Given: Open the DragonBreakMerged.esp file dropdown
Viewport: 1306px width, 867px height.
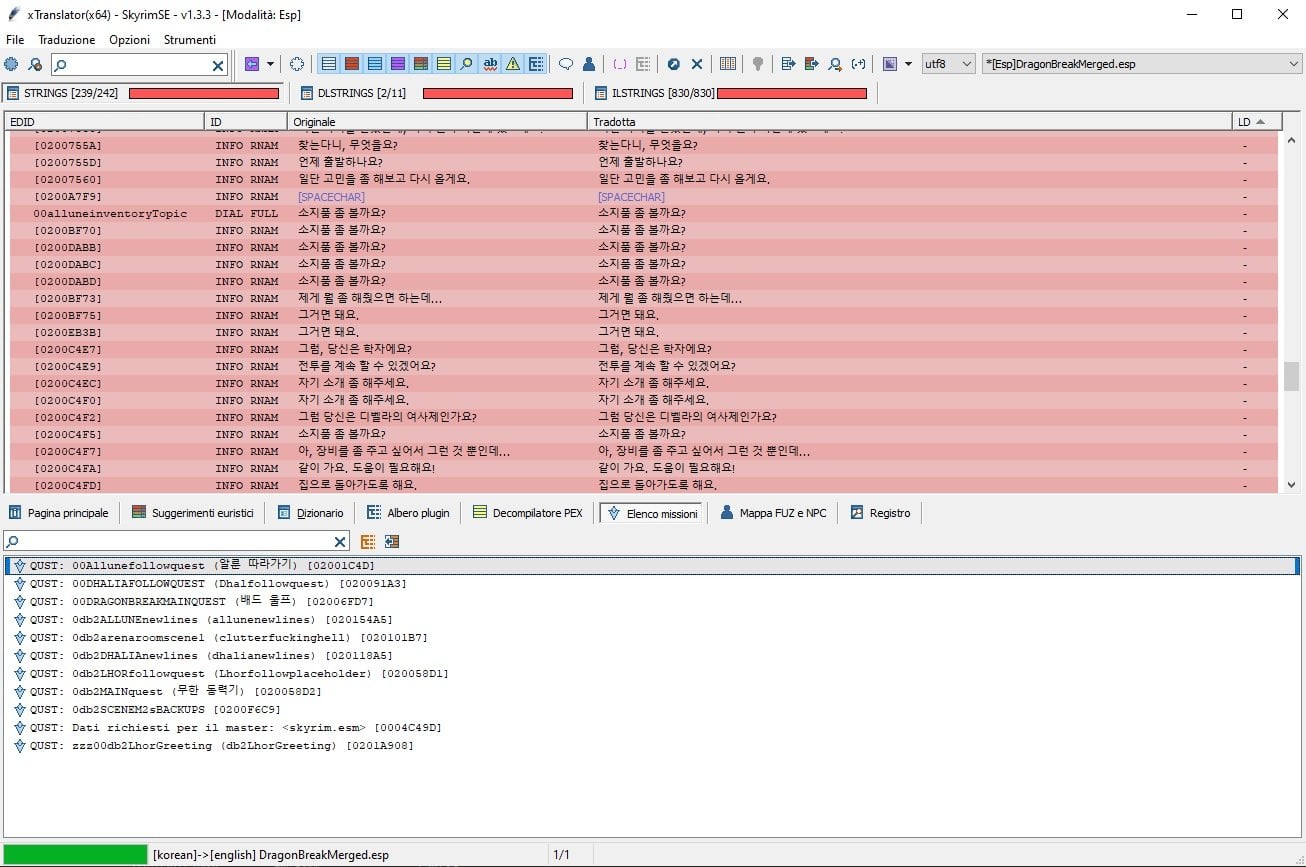Looking at the screenshot, I should 1142,64.
